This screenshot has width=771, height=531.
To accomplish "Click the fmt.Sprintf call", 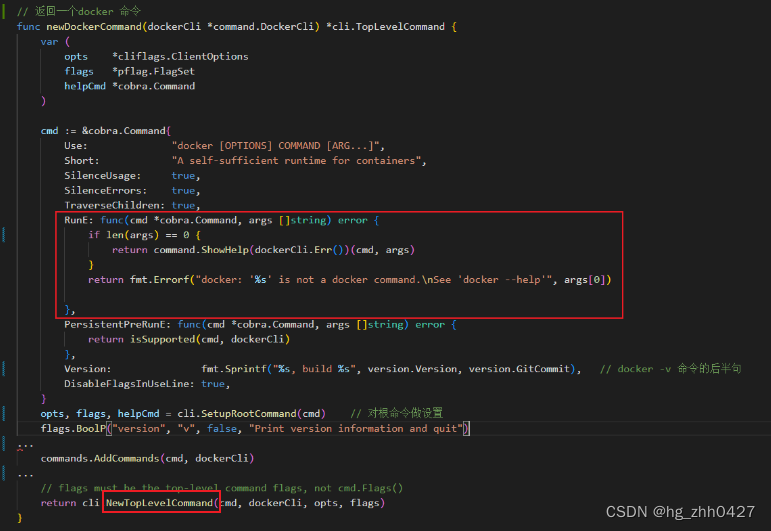I will coord(234,369).
